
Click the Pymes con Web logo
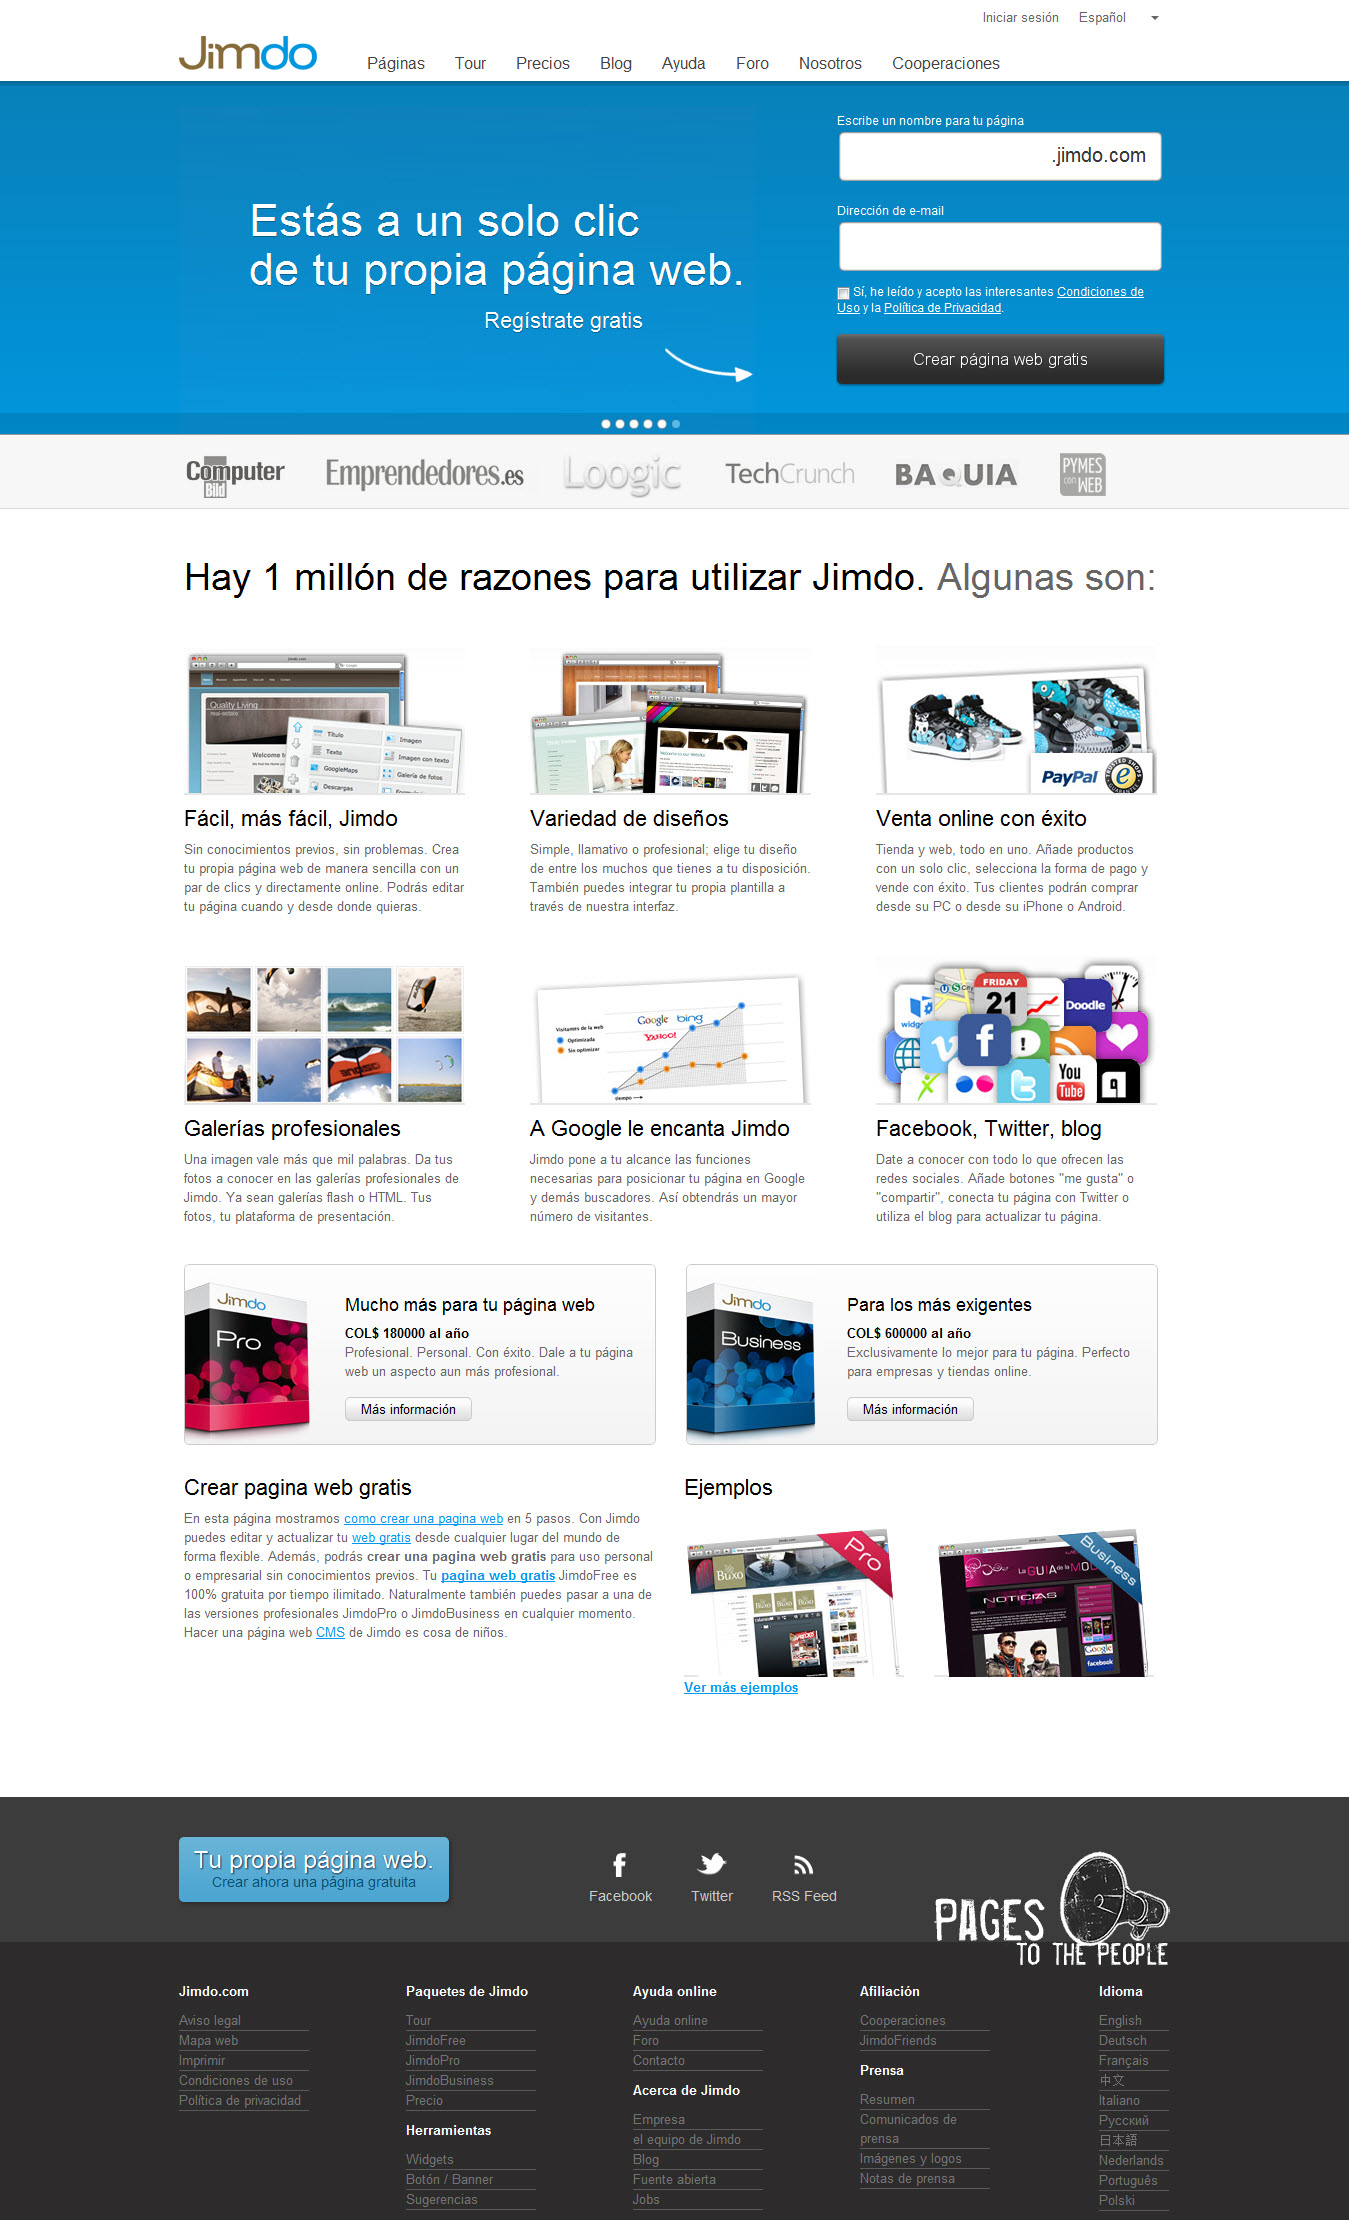[1083, 474]
